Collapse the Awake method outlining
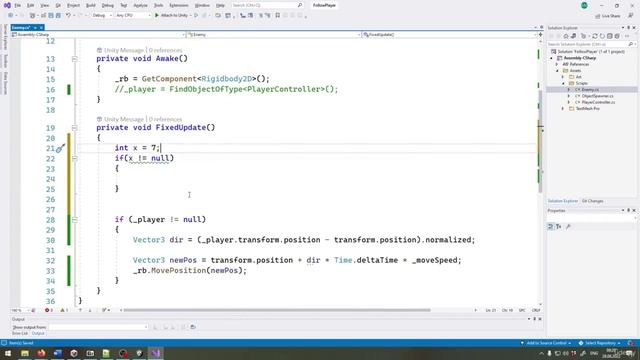The height and width of the screenshot is (360, 640). click(74, 59)
